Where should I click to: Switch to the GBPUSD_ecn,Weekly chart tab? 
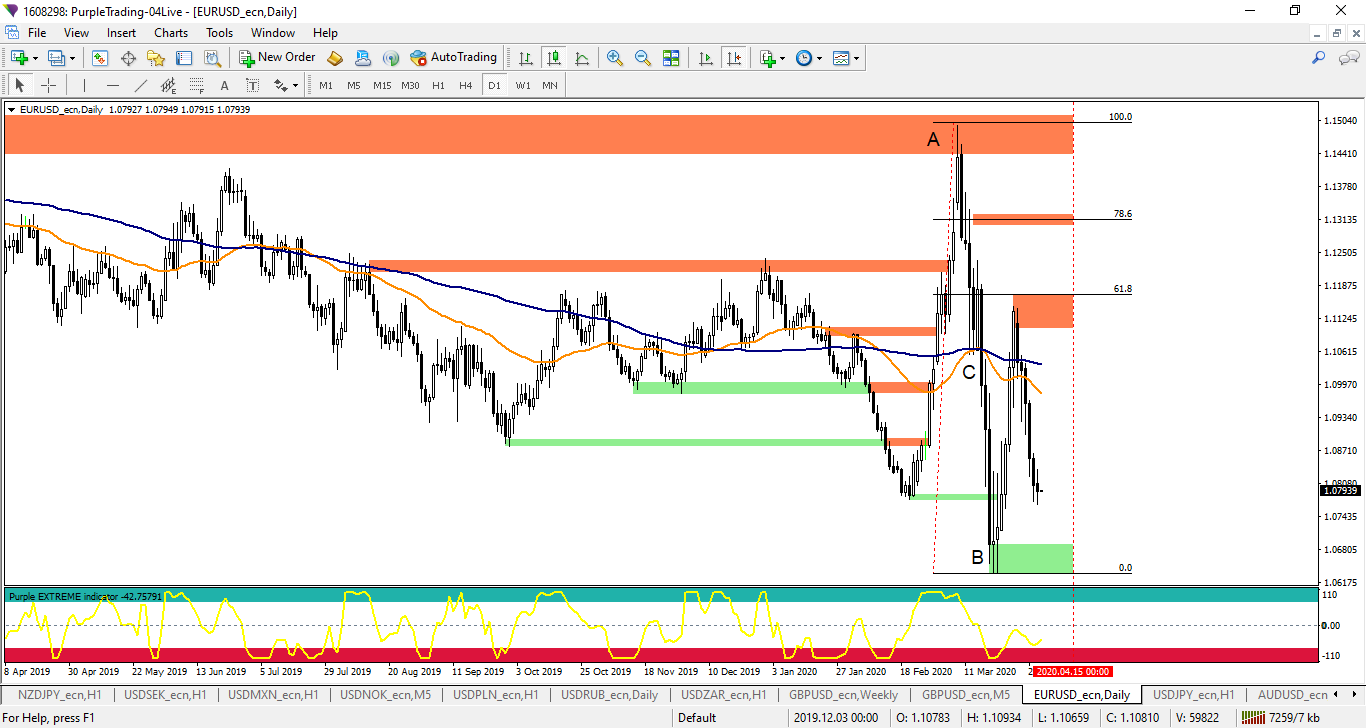tap(843, 694)
